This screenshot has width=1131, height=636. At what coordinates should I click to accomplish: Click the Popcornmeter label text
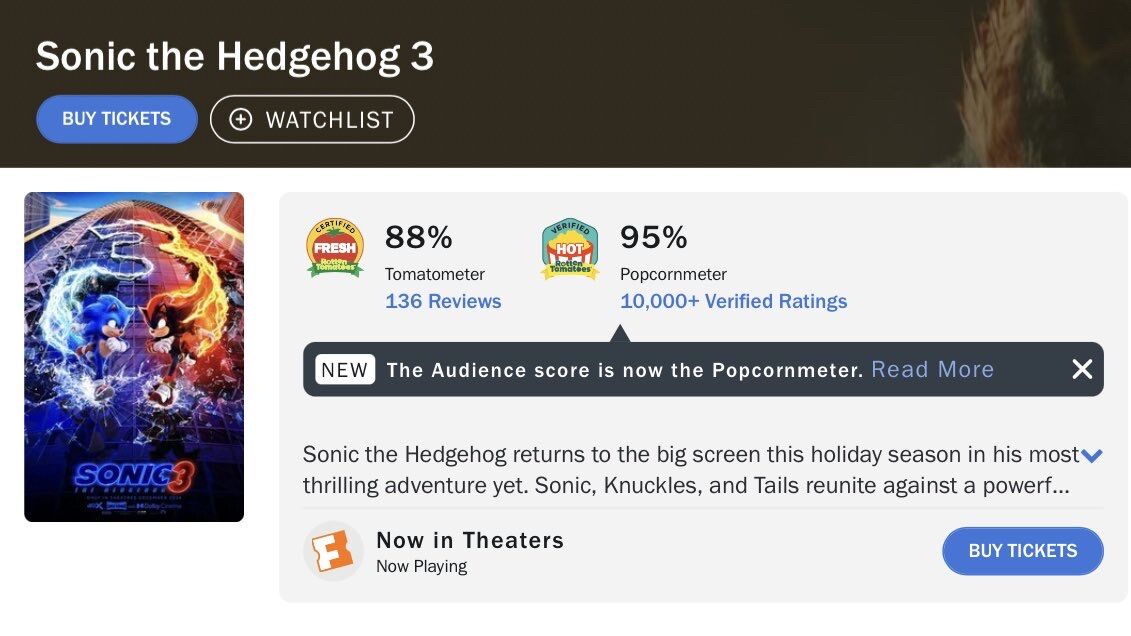(x=673, y=274)
